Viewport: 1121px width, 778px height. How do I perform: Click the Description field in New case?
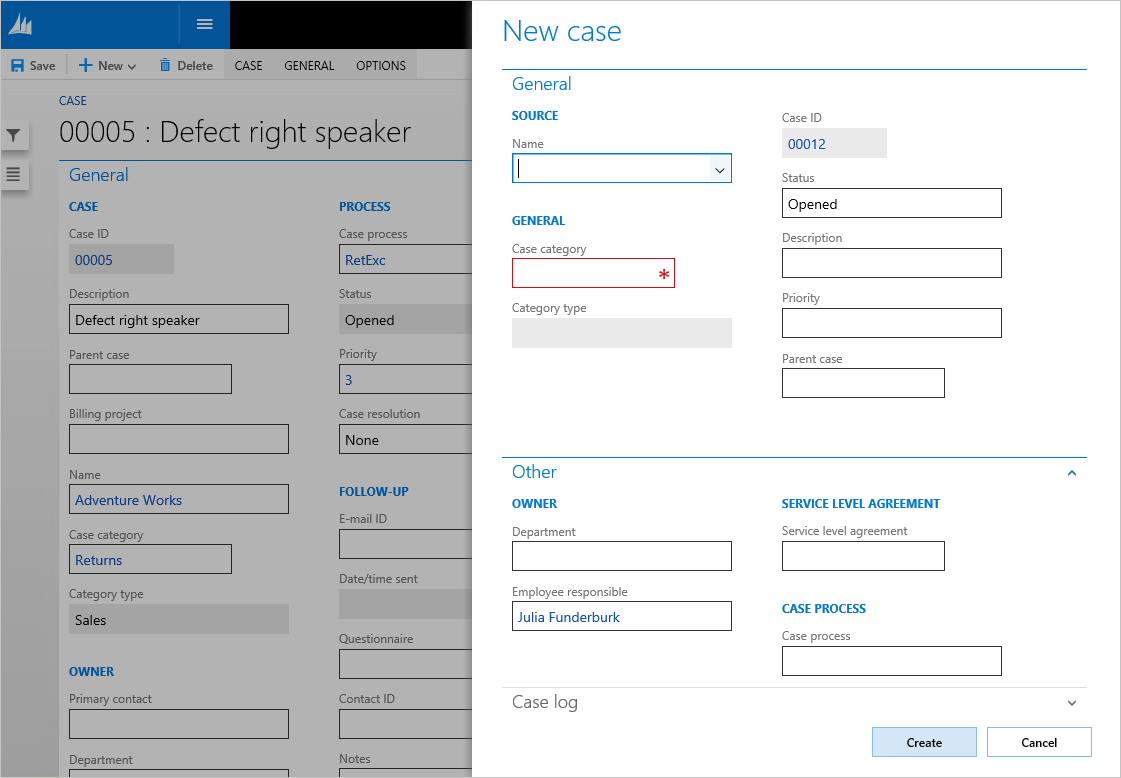coord(892,263)
